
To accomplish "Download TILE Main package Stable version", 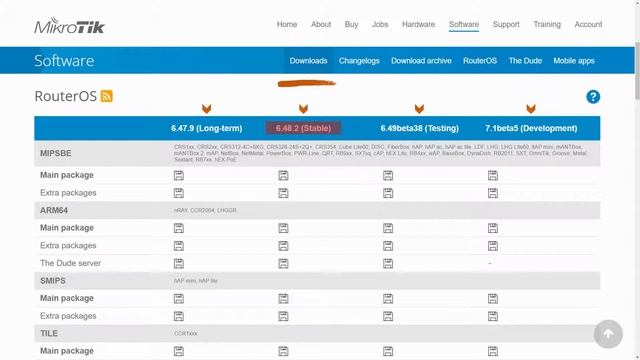I will click(x=283, y=351).
